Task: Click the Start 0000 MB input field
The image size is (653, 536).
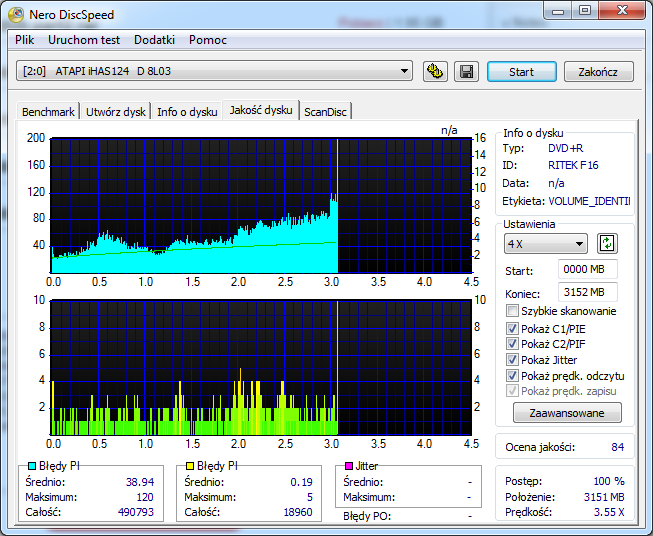Action: coord(587,269)
